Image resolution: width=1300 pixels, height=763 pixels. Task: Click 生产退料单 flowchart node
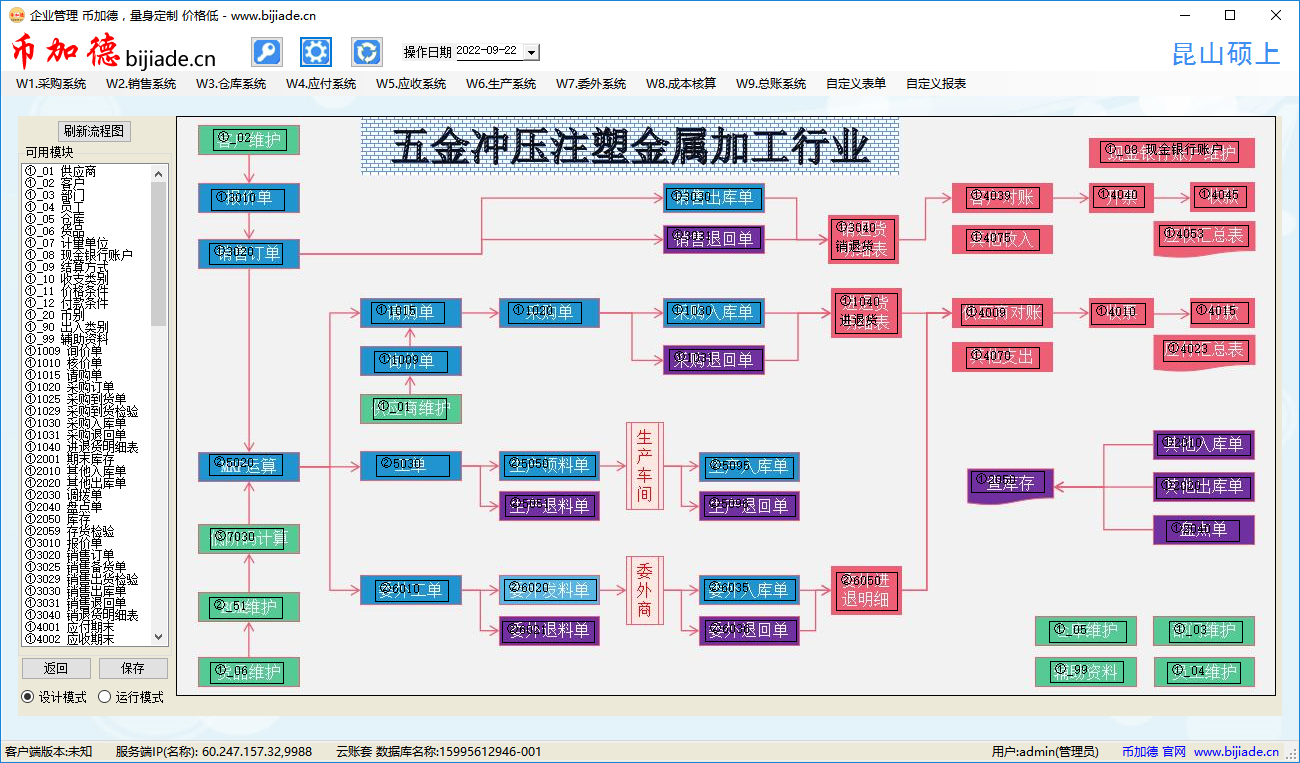click(549, 506)
